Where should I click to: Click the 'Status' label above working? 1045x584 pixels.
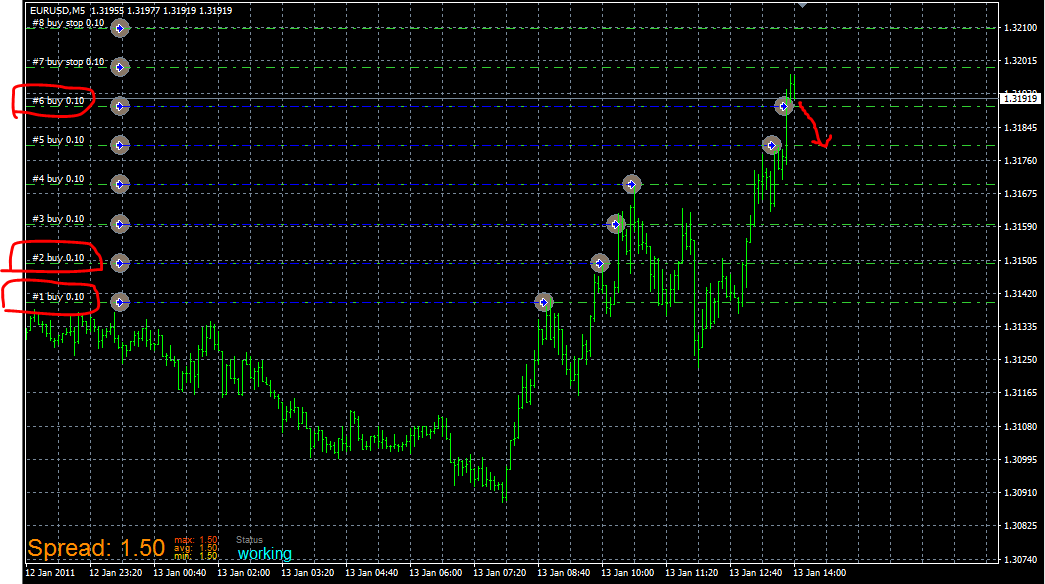[x=249, y=540]
